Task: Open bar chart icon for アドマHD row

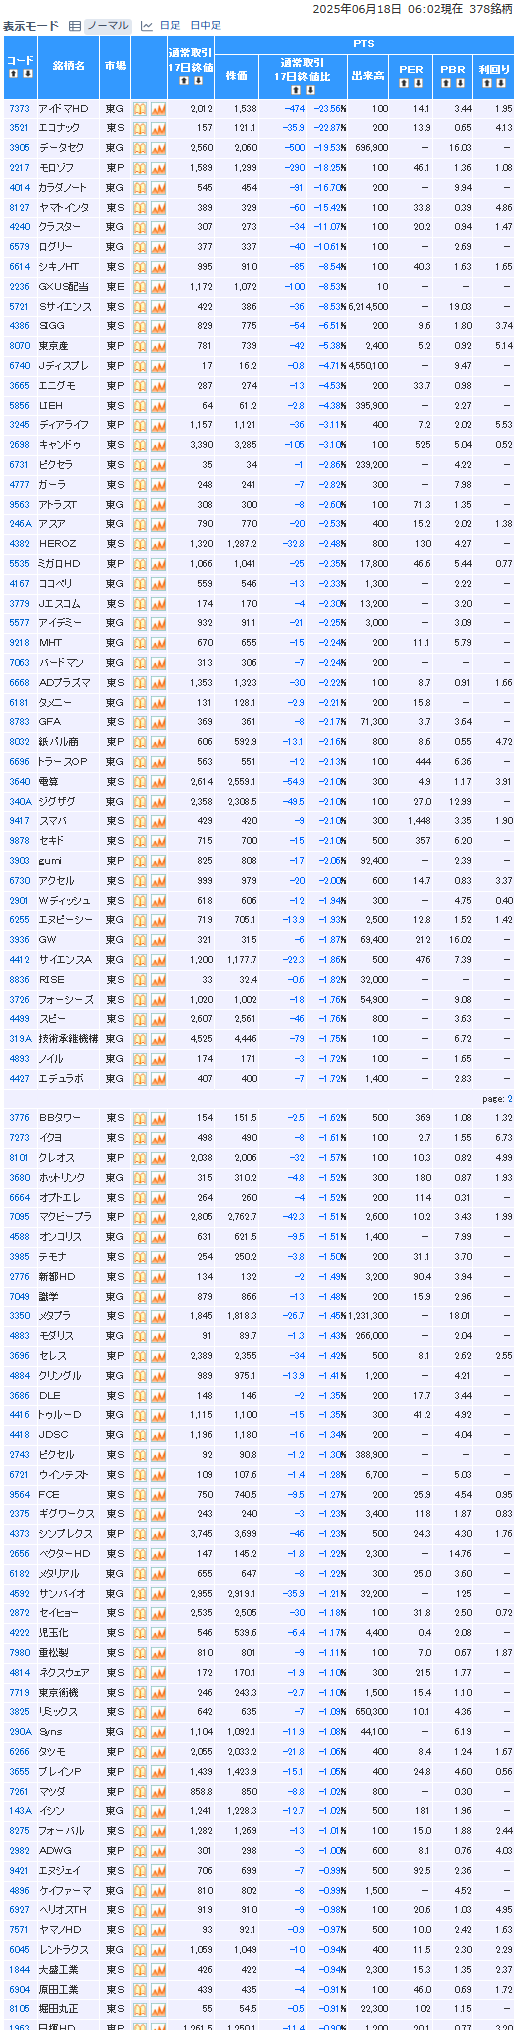Action: pyautogui.click(x=140, y=108)
